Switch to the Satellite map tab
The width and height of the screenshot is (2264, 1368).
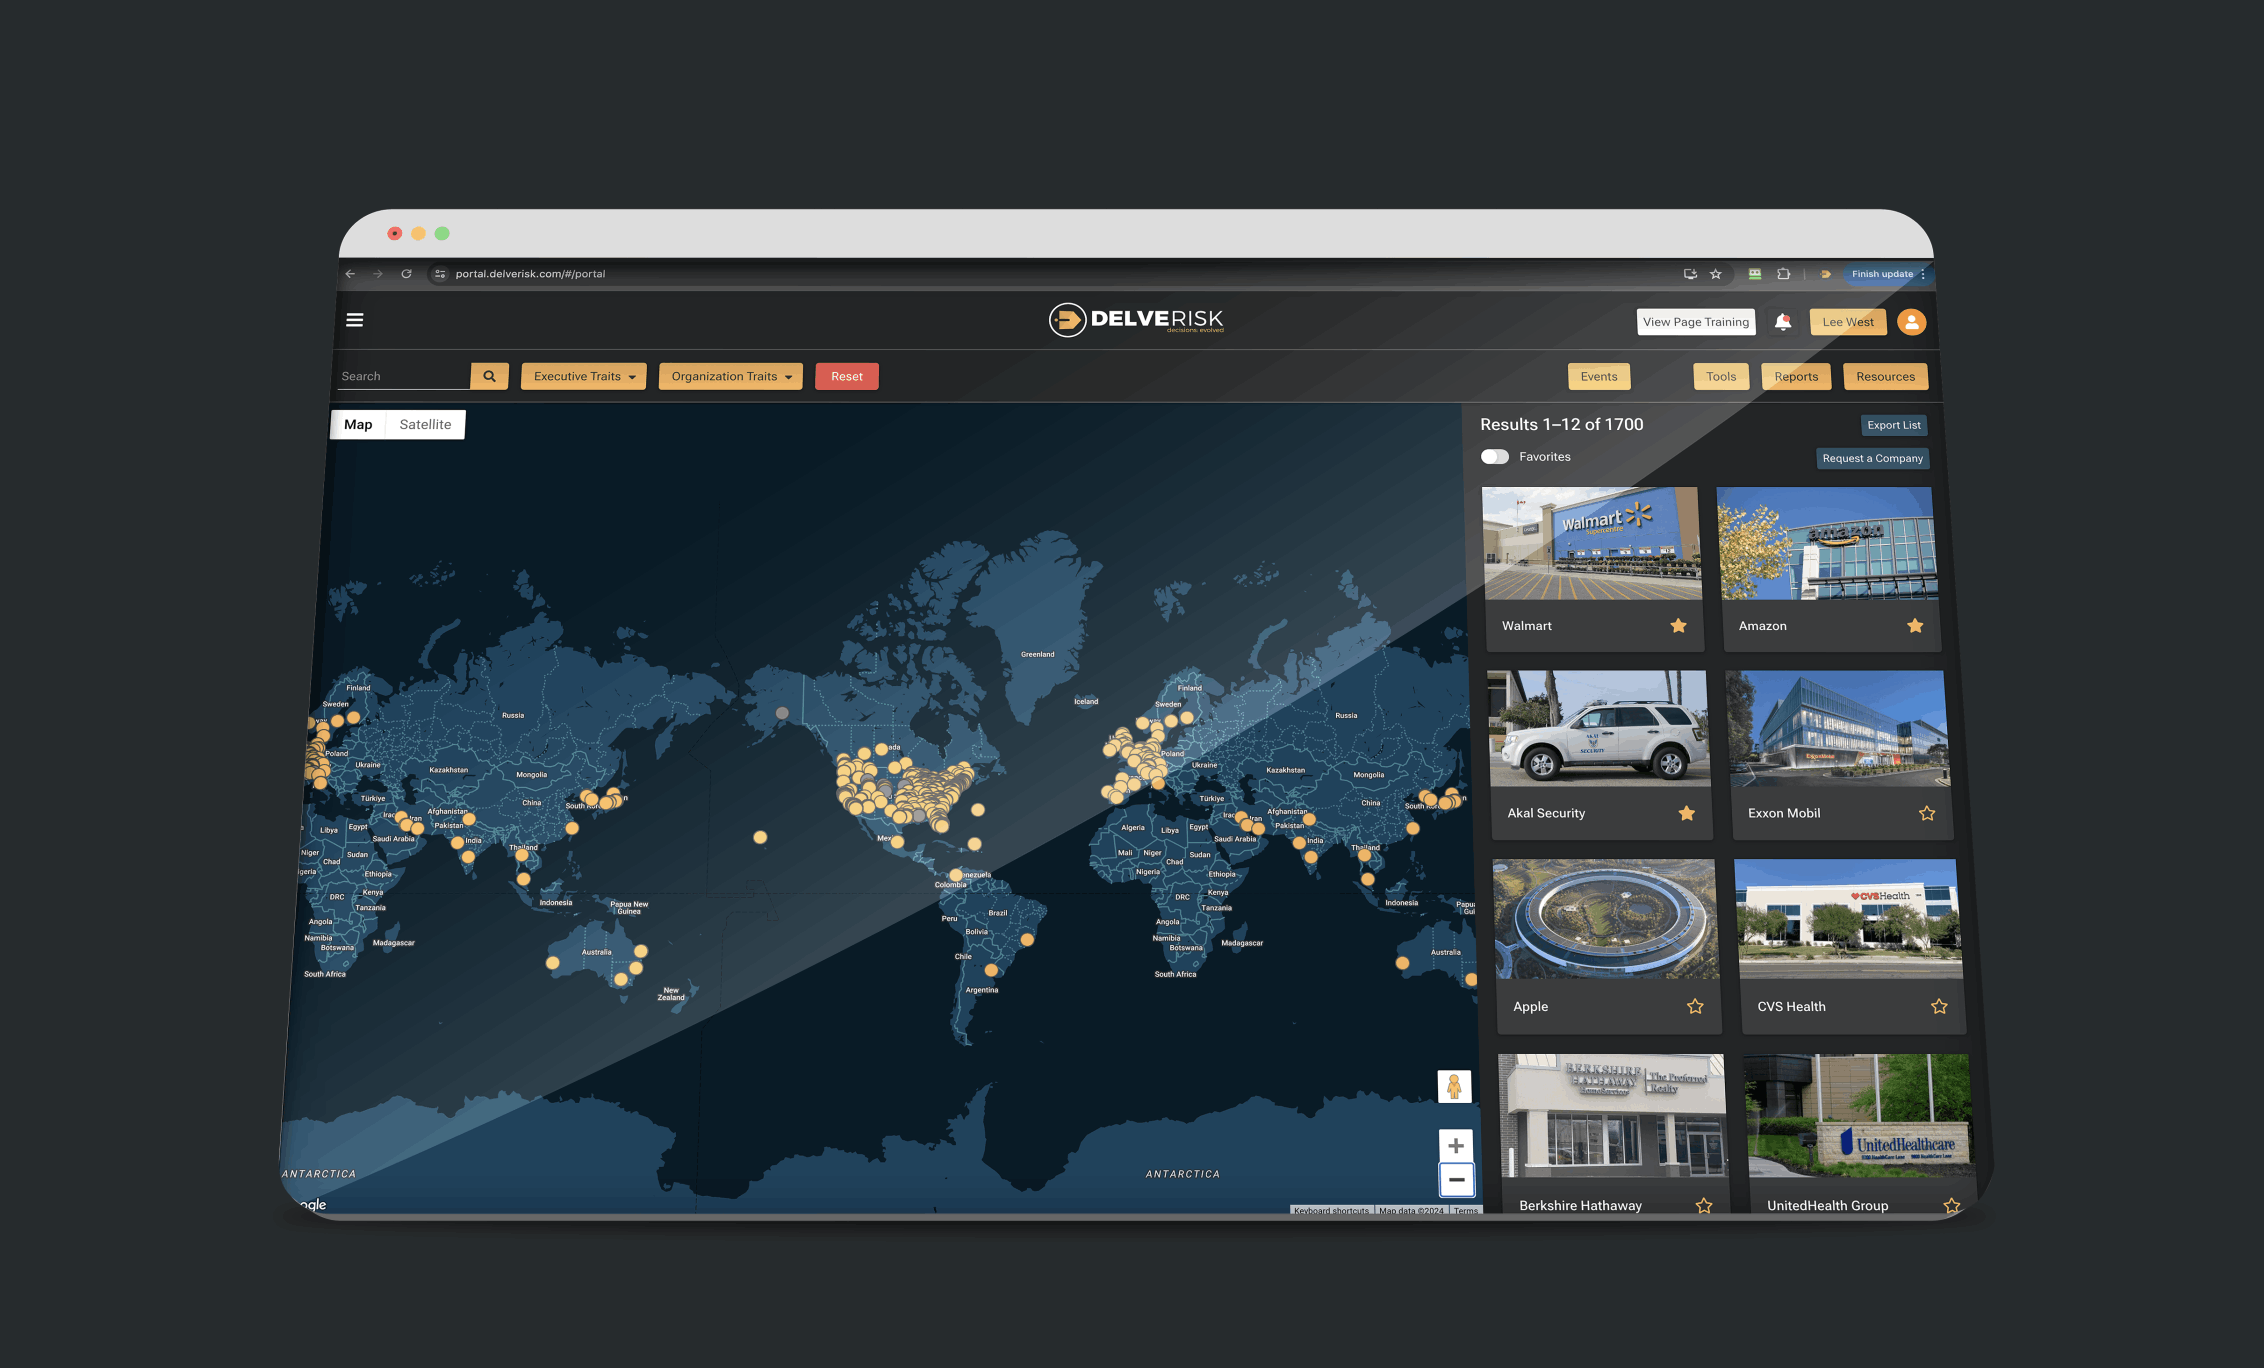tap(424, 424)
